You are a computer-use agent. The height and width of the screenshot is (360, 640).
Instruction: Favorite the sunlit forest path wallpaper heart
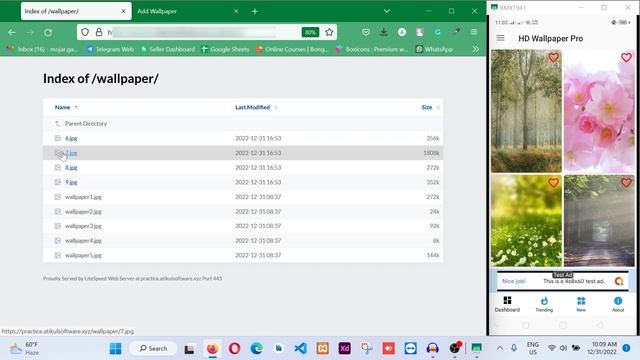point(626,182)
